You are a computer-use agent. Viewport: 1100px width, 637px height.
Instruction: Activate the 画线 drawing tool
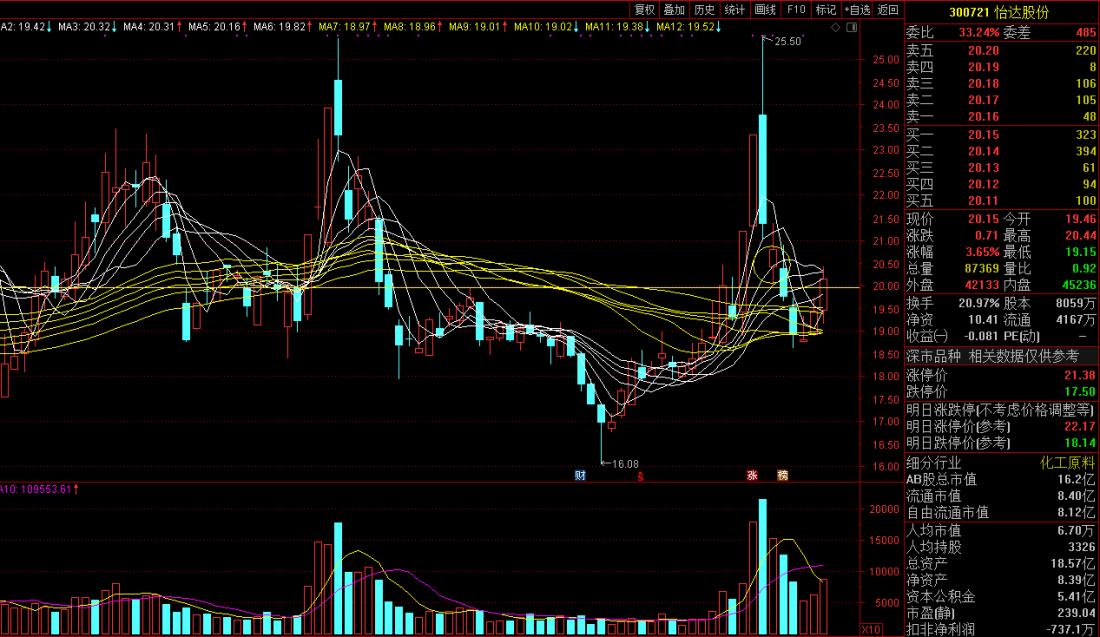765,9
